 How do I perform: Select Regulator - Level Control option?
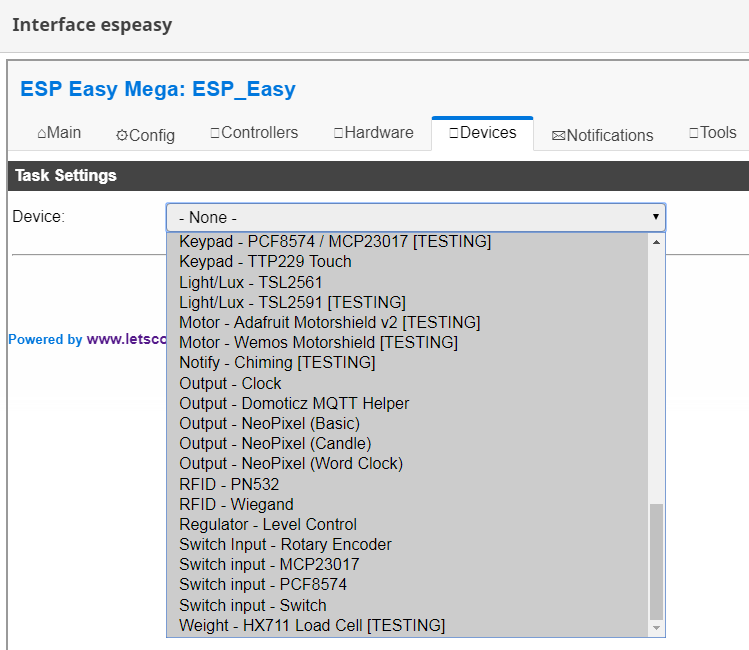pyautogui.click(x=408, y=524)
